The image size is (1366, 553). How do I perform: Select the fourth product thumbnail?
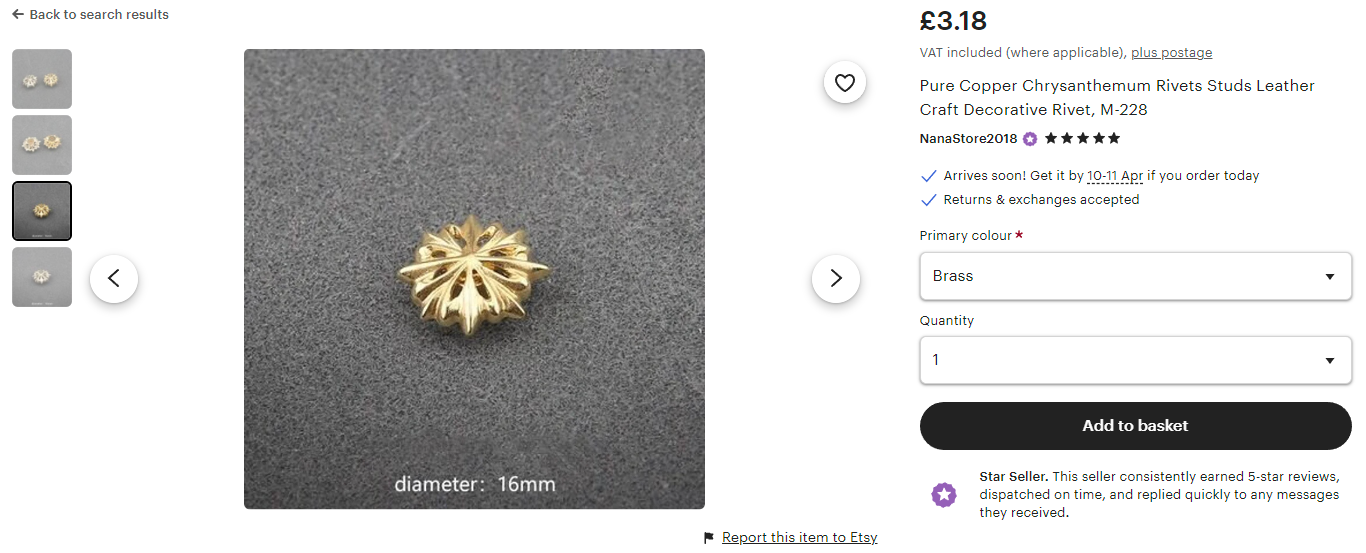coord(42,277)
